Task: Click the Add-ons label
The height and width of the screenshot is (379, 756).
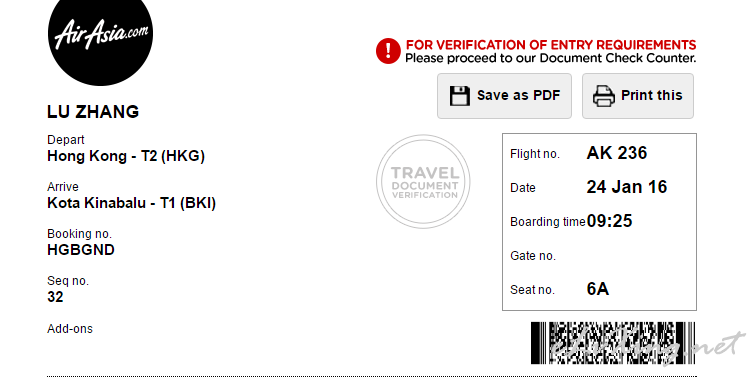Action: pos(70,329)
